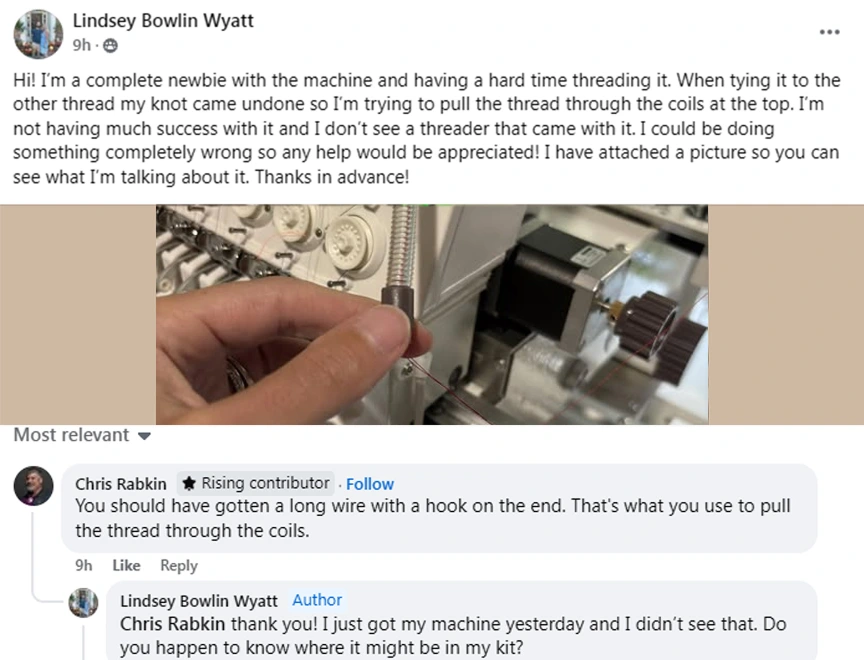864x660 pixels.
Task: Click the group audience icon beside 9h
Action: [110, 45]
